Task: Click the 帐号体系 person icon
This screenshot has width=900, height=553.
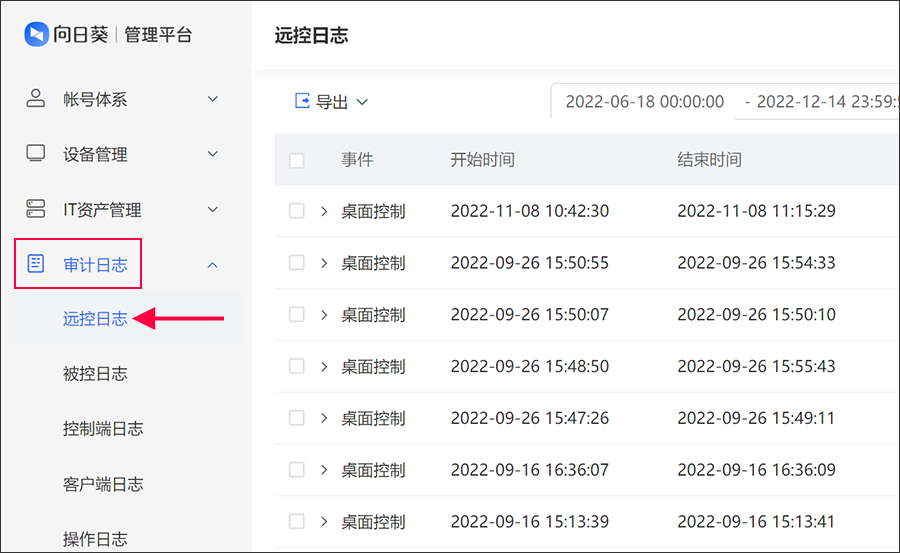Action: [x=36, y=99]
